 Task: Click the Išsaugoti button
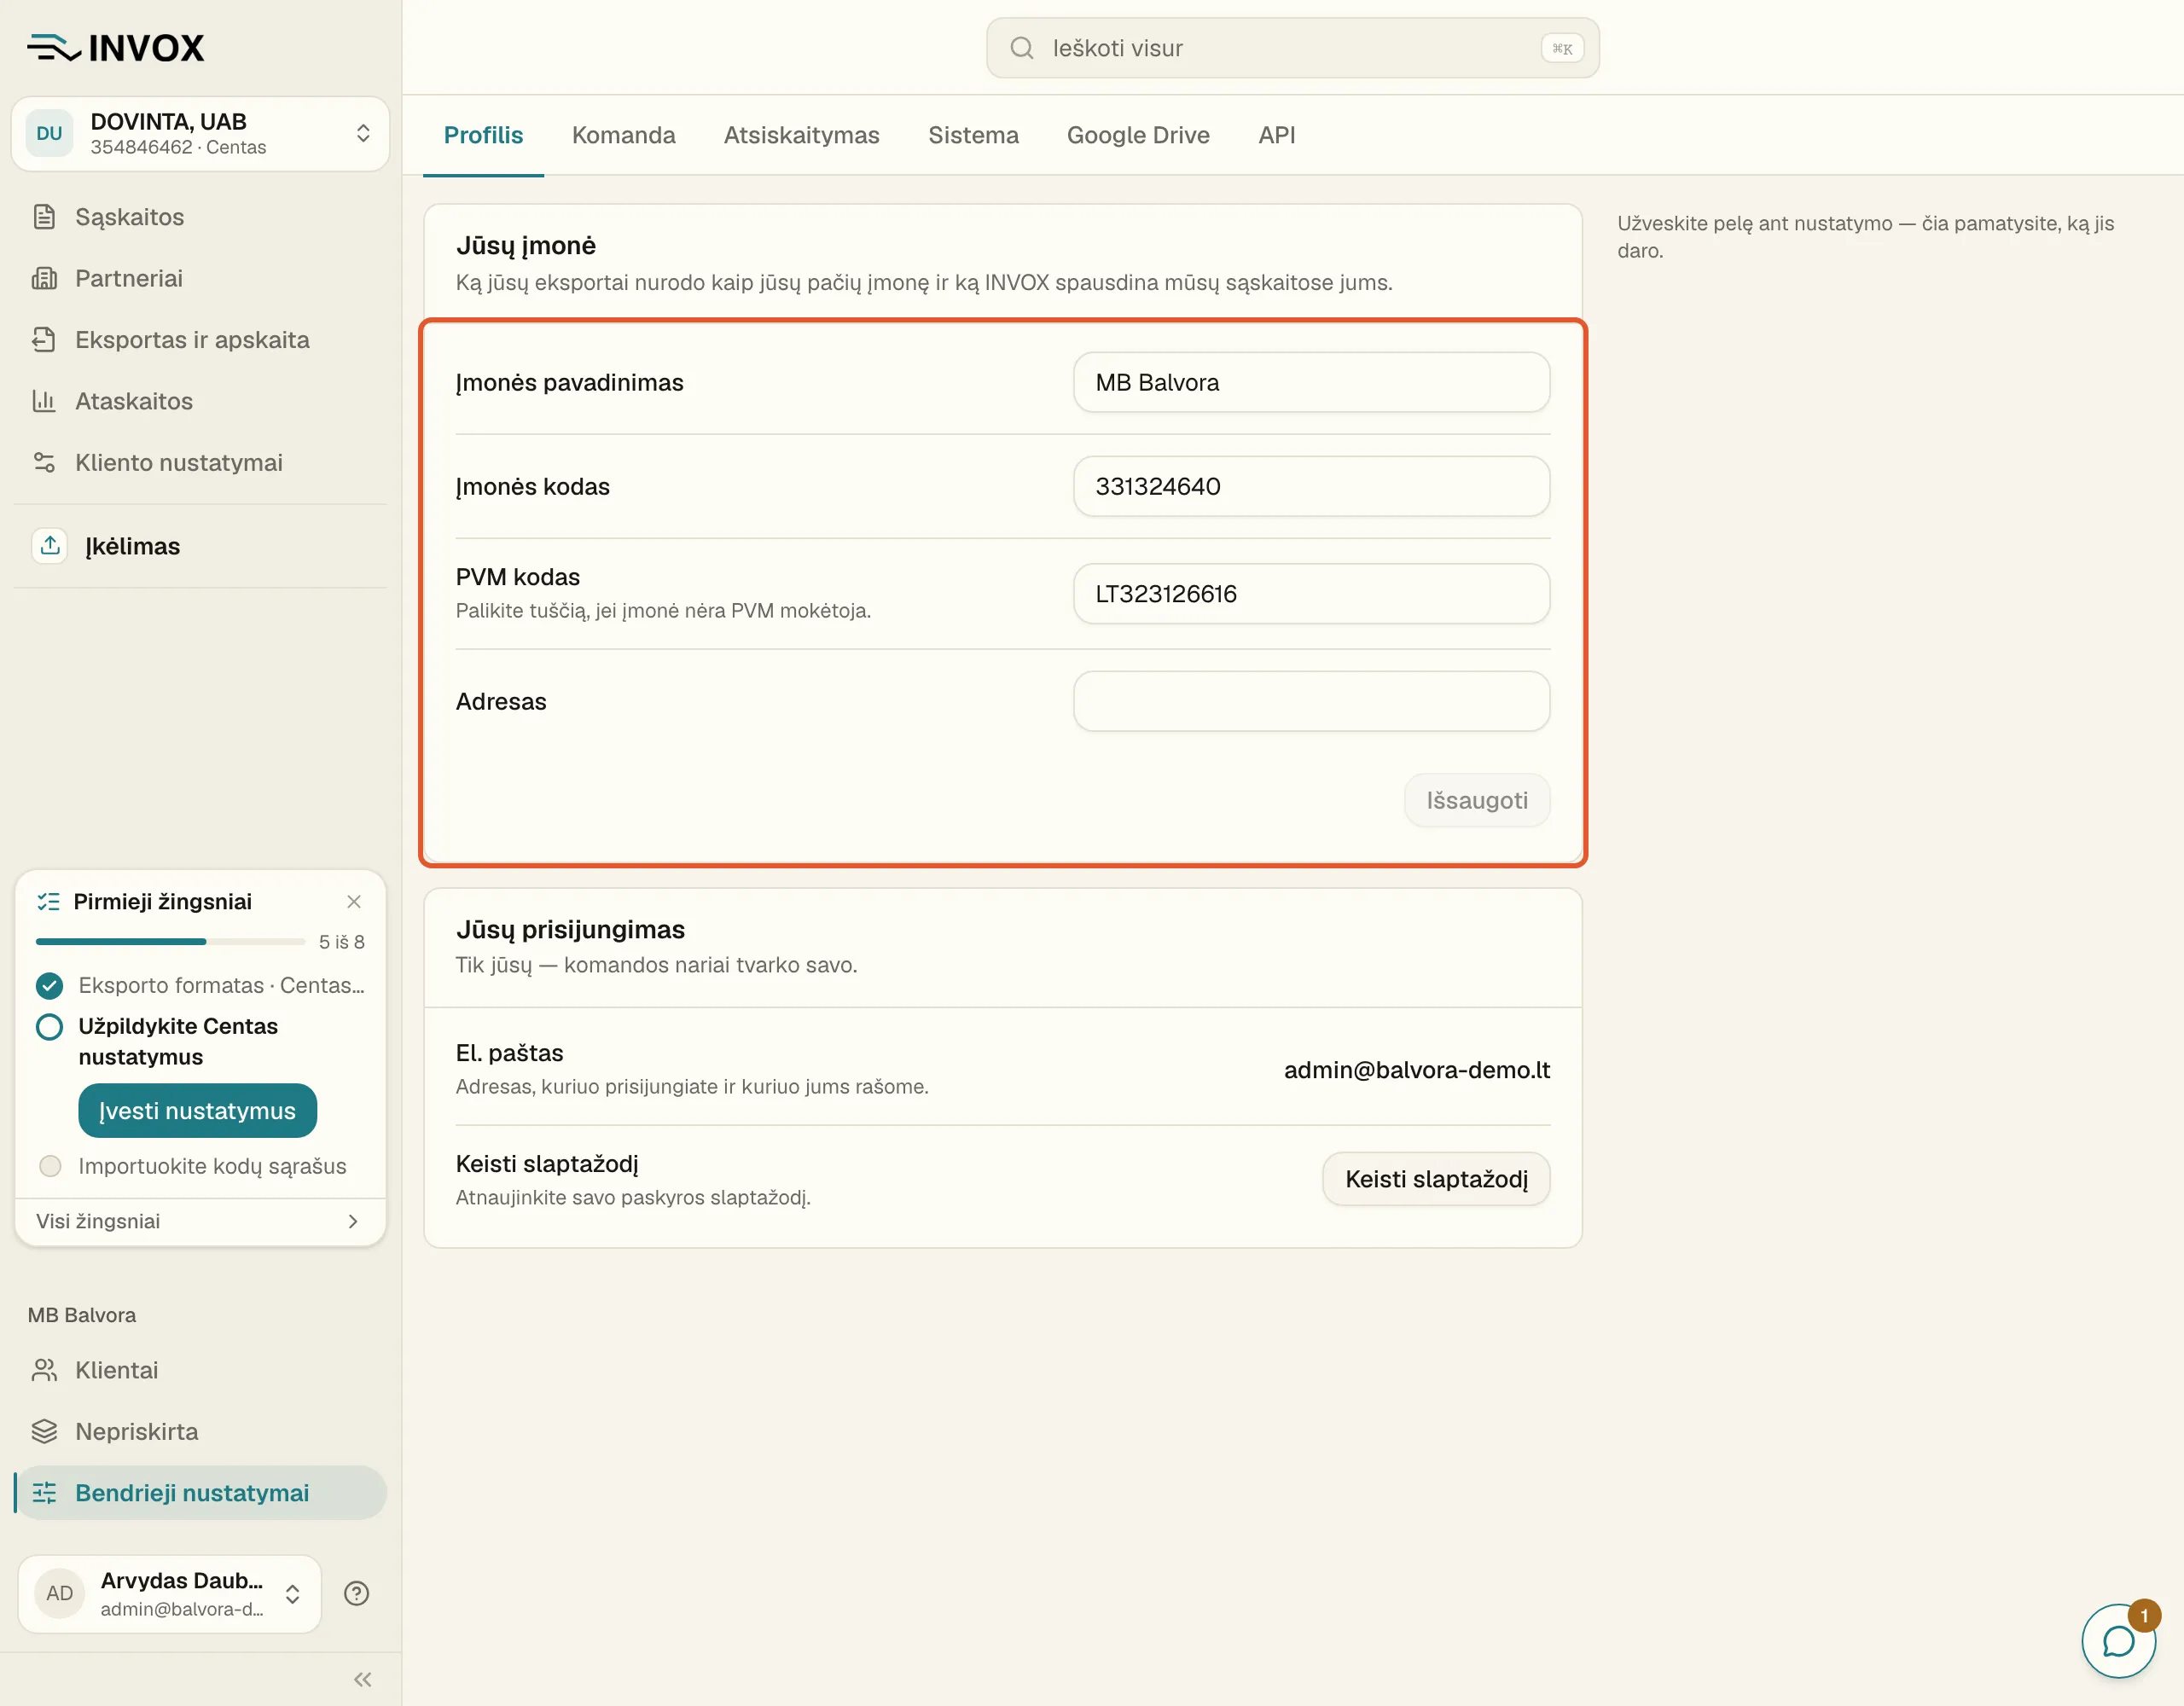(x=1476, y=800)
